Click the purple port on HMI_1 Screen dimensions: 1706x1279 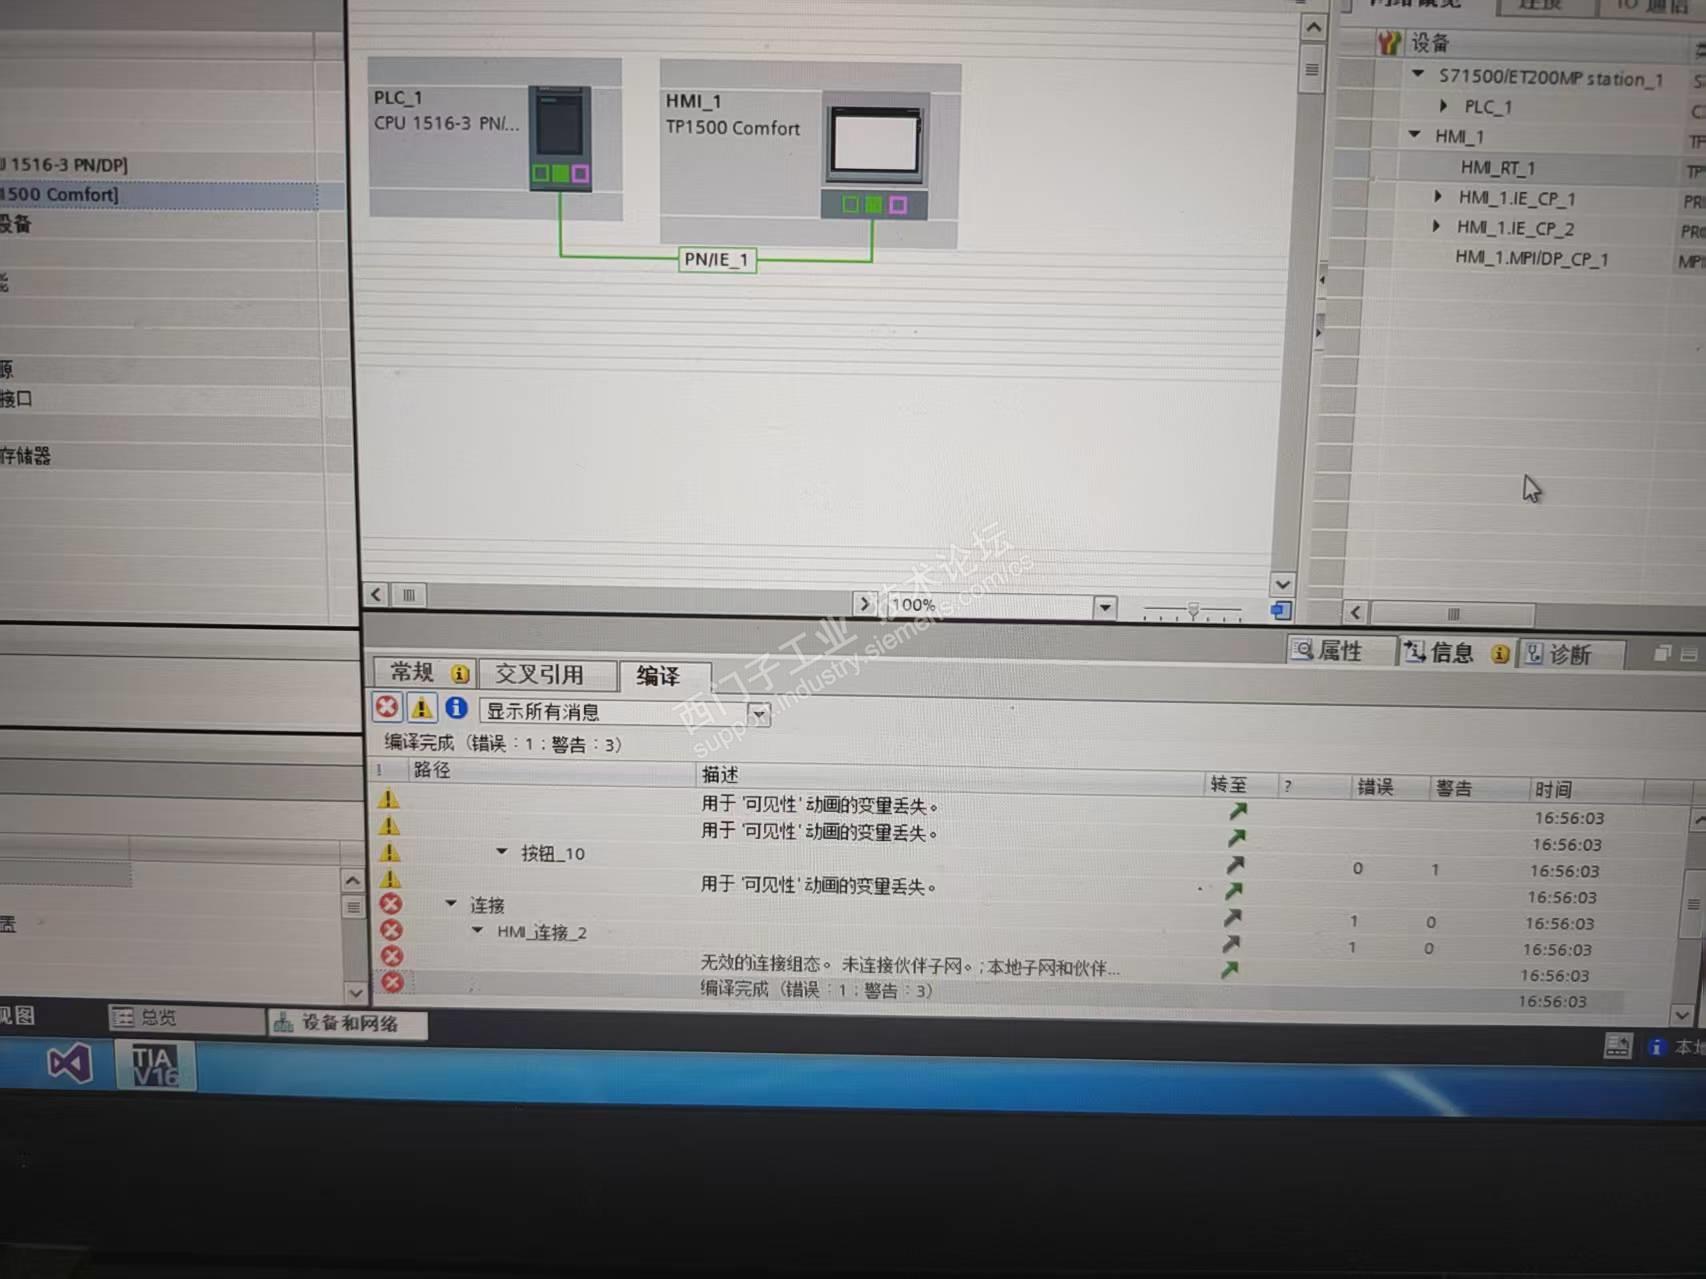click(898, 205)
